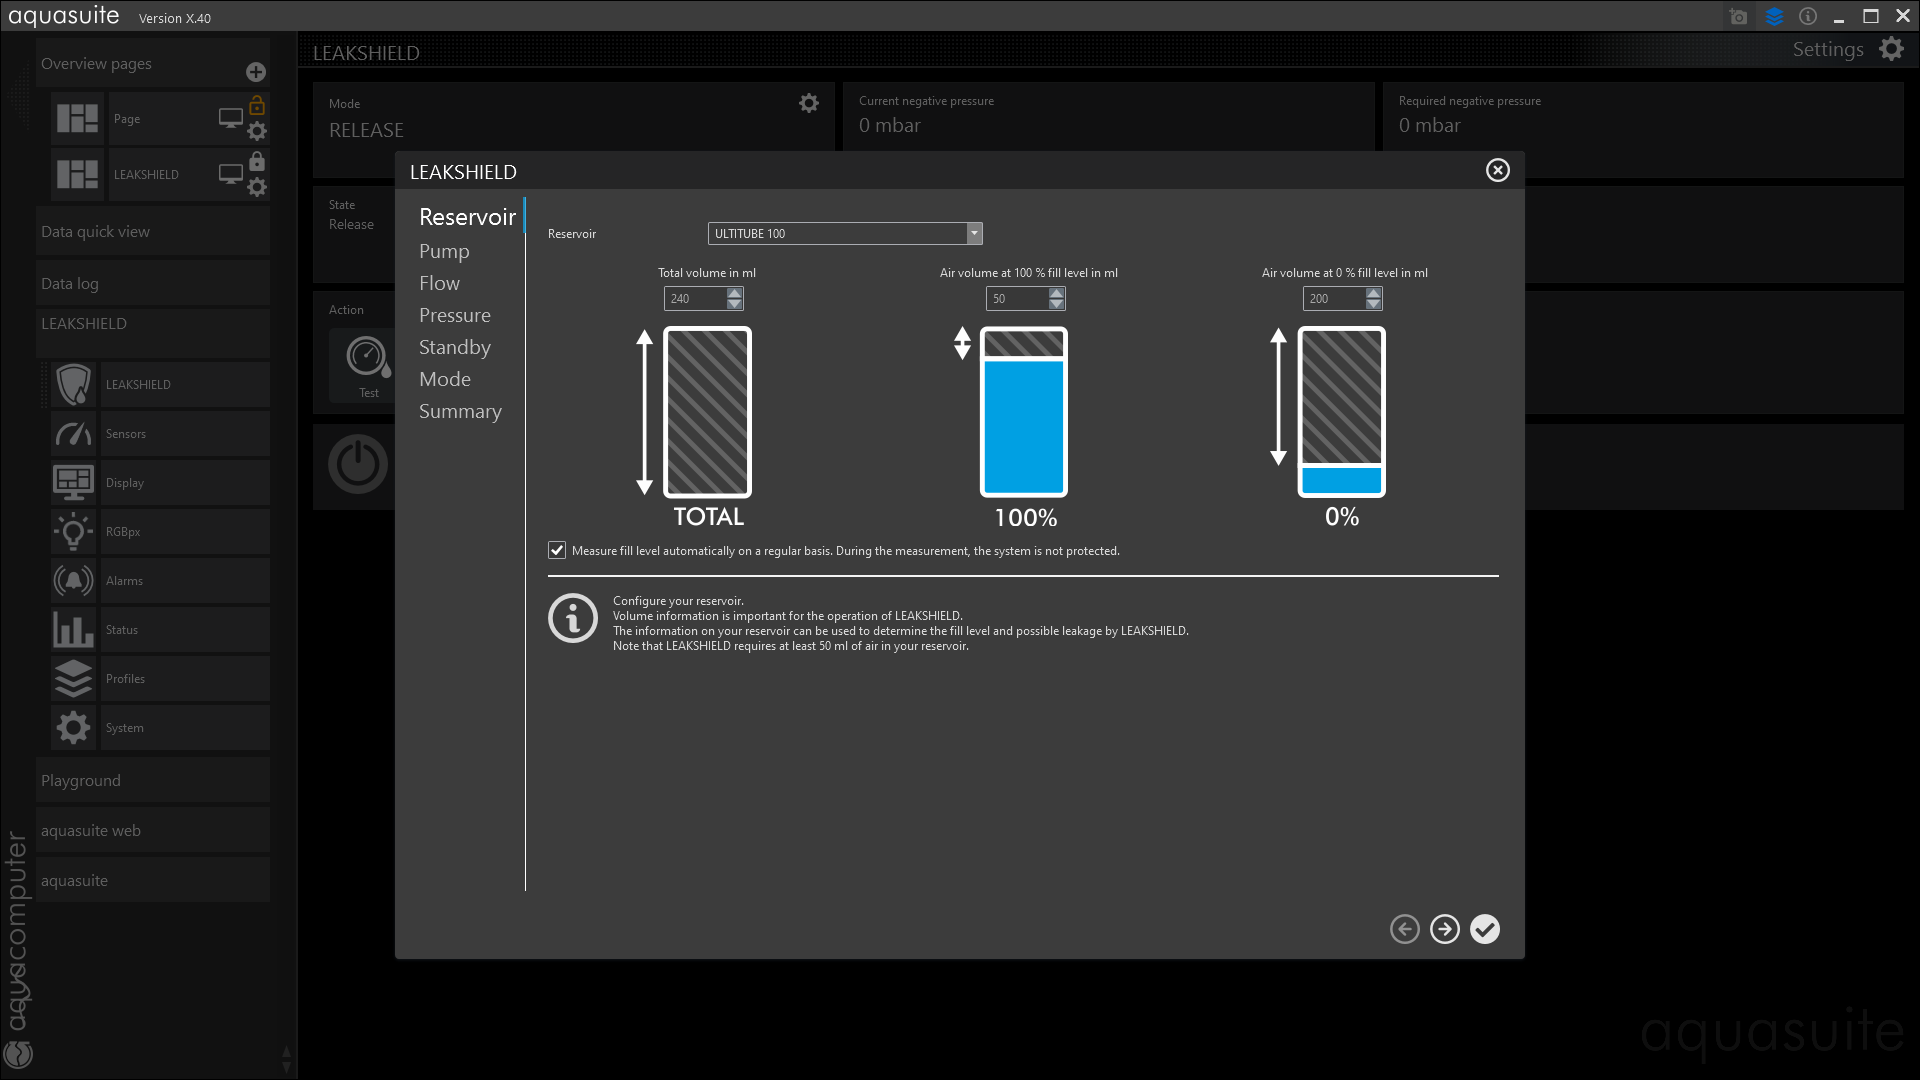
Task: Unlock the Page overview lock icon
Action: (x=257, y=105)
